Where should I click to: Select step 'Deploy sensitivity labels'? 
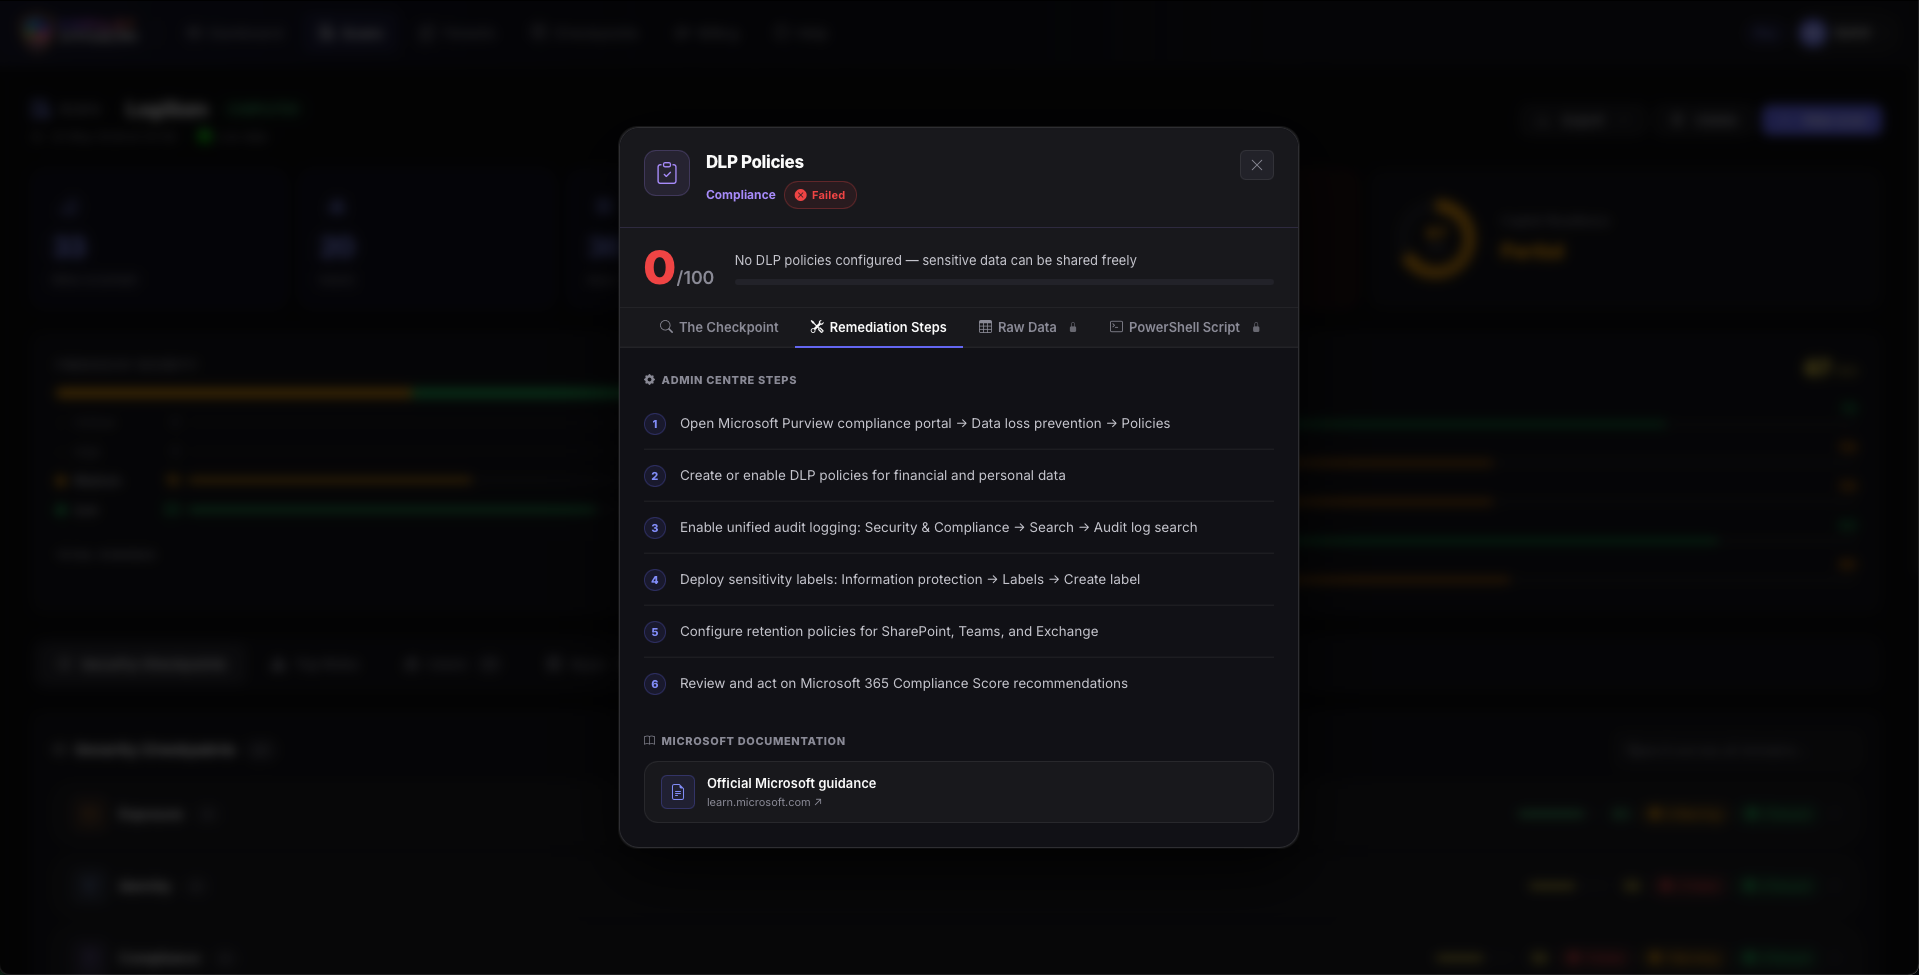pyautogui.click(x=959, y=580)
